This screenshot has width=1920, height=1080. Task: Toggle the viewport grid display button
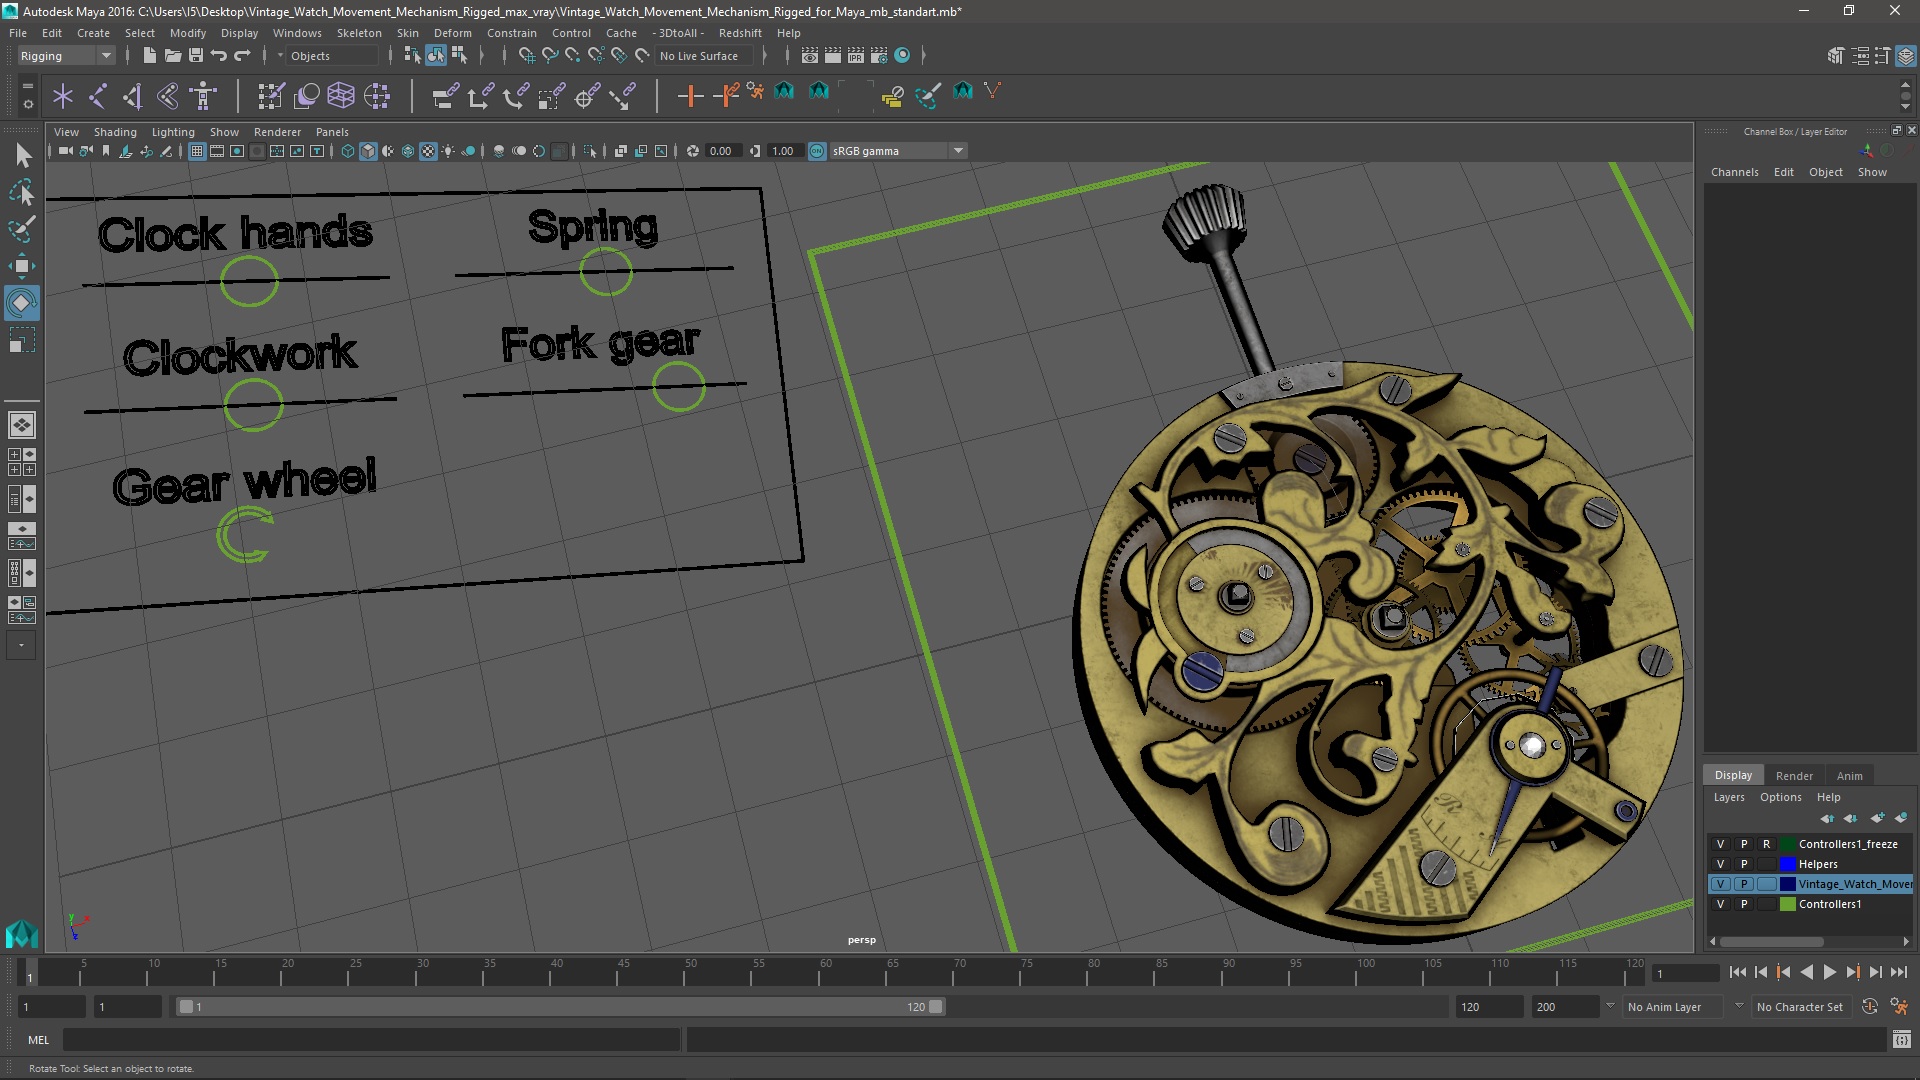point(197,151)
